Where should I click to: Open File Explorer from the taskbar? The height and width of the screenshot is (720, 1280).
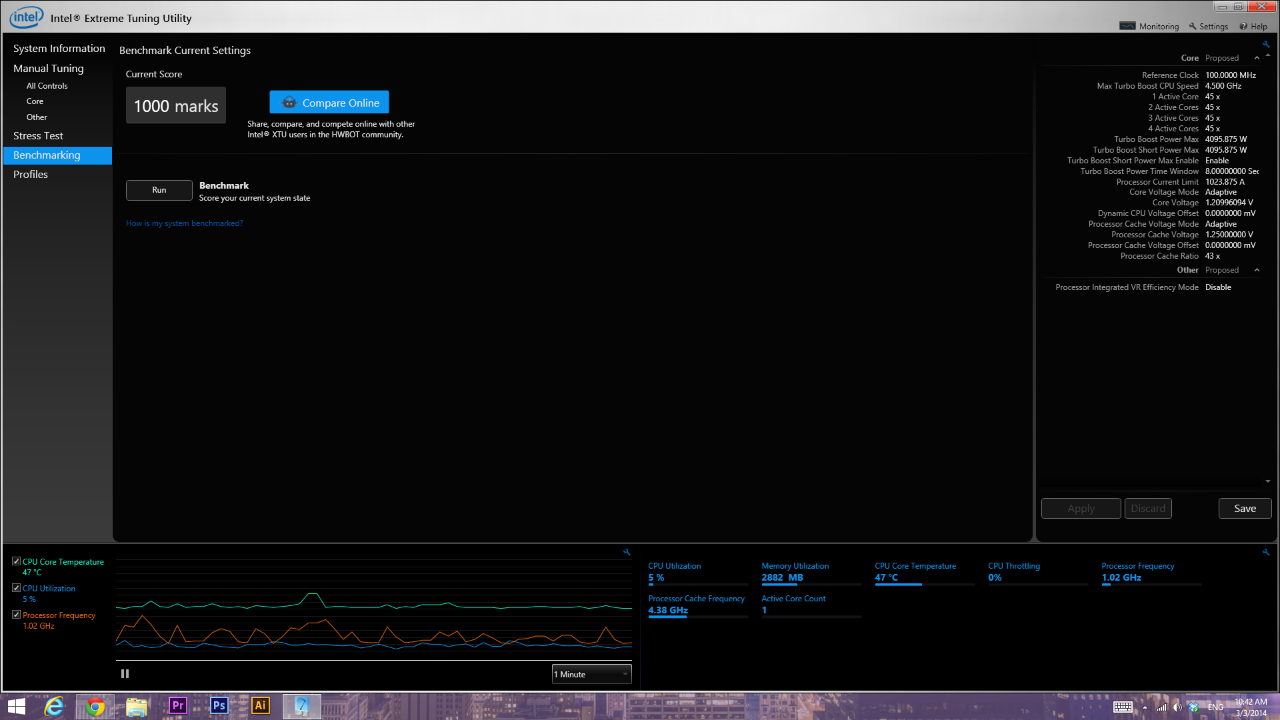click(137, 706)
